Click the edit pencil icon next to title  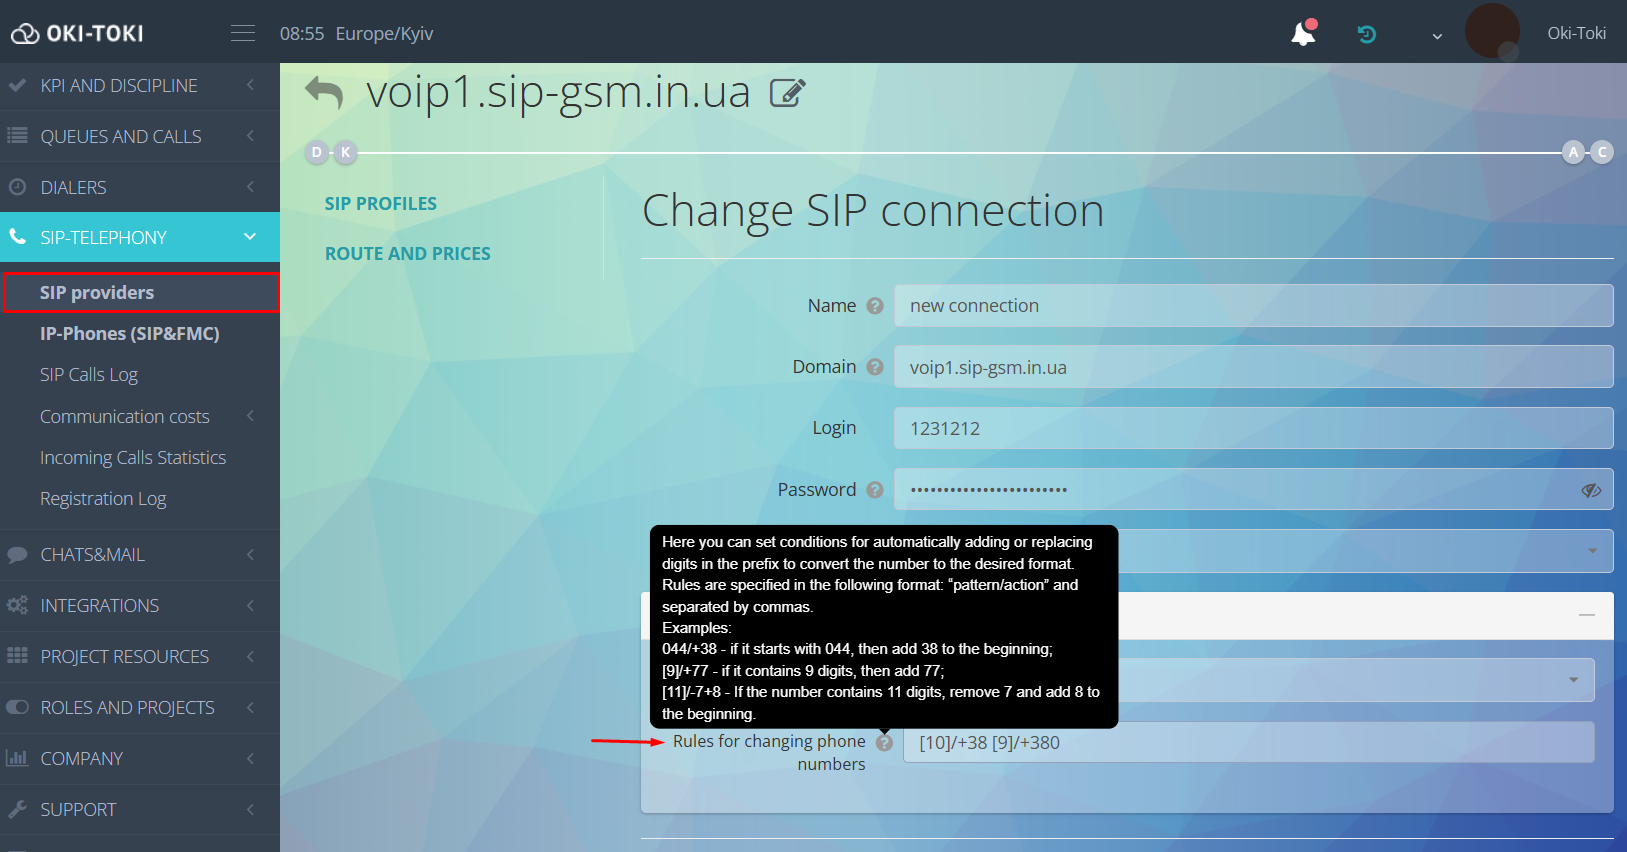tap(787, 93)
